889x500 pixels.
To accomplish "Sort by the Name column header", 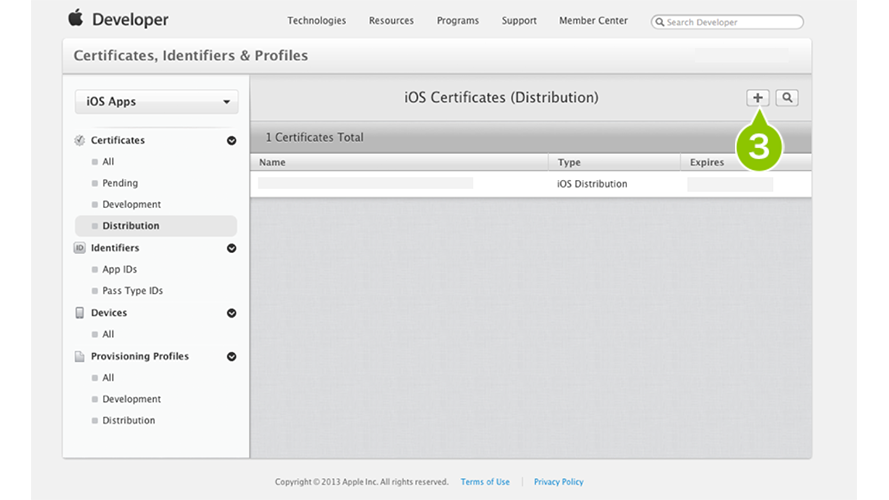I will [399, 162].
